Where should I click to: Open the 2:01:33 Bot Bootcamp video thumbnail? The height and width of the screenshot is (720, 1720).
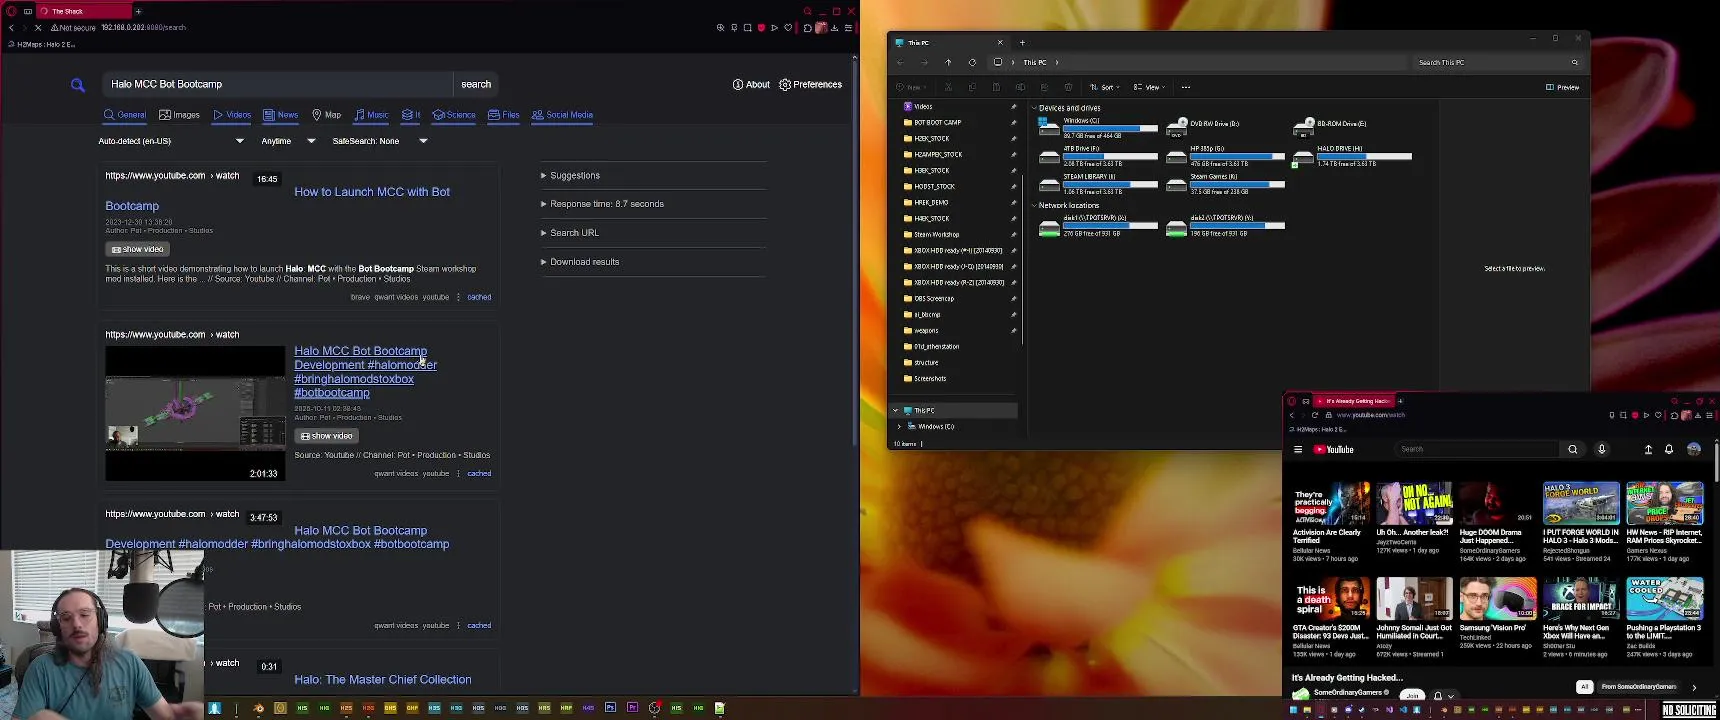pyautogui.click(x=195, y=414)
